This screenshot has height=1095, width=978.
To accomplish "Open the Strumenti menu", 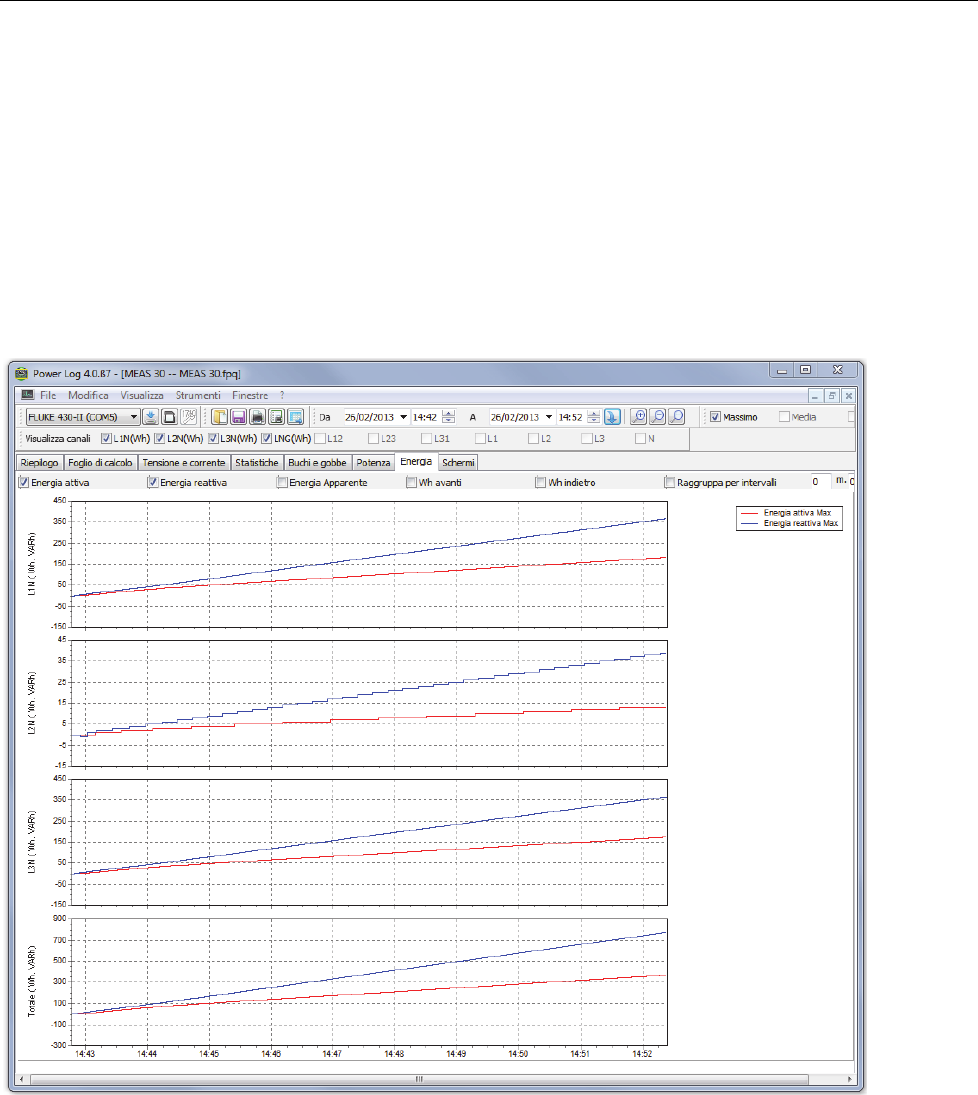I will tap(198, 395).
